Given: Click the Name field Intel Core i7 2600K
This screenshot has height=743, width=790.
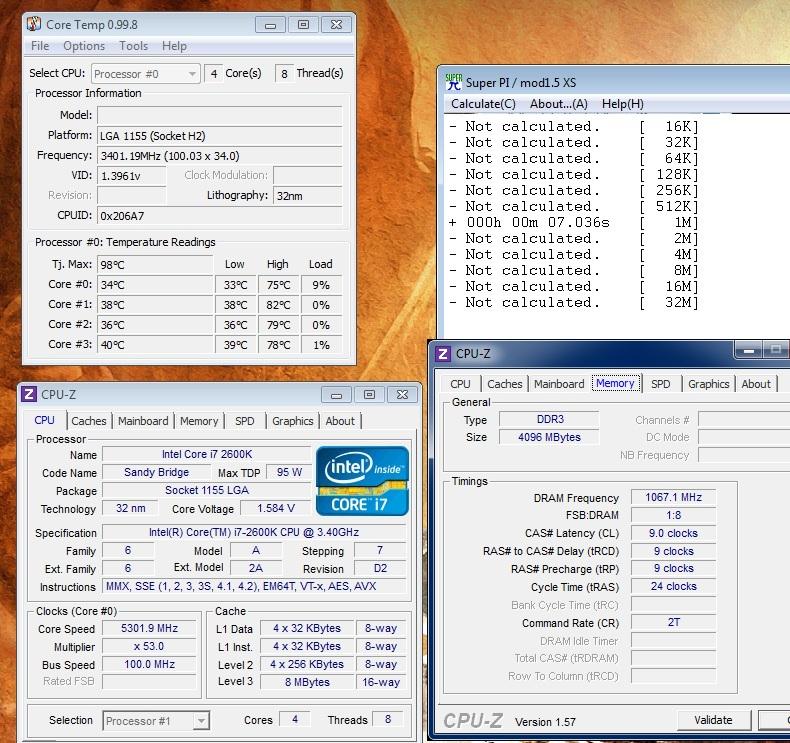Looking at the screenshot, I should [207, 454].
